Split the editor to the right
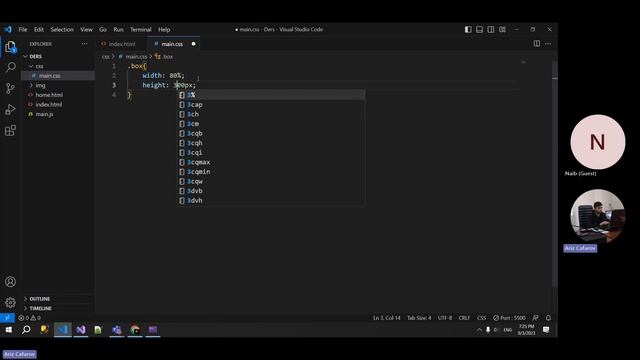The image size is (640, 360). [537, 44]
